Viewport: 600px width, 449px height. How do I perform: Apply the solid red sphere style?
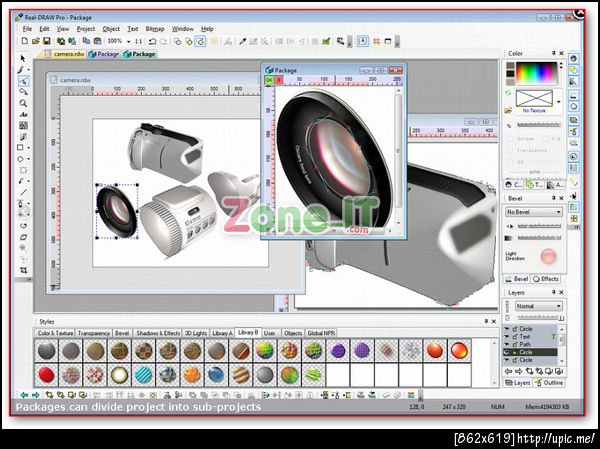click(x=46, y=376)
